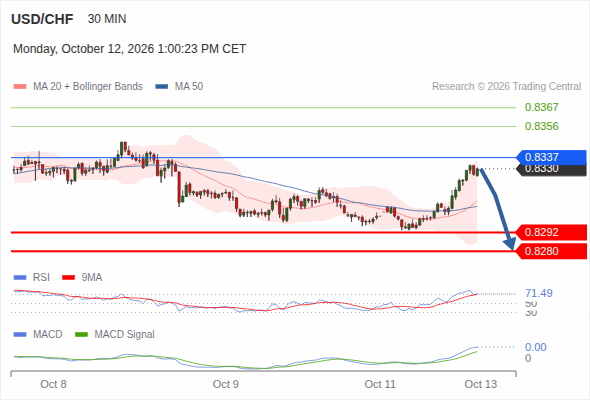Screen dimensions: 590x400
Task: Click the 9MA red legend swatch
Action: click(68, 278)
